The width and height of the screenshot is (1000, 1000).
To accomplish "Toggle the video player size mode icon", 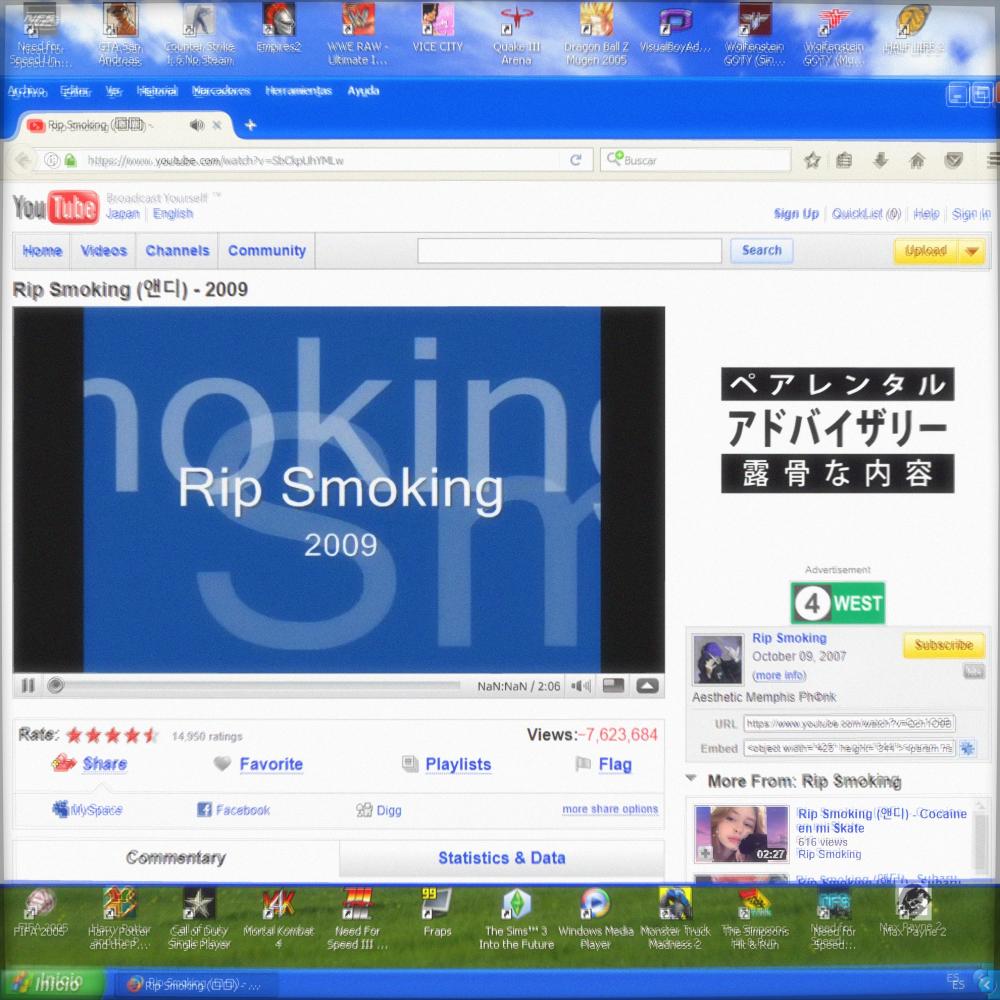I will tap(614, 686).
